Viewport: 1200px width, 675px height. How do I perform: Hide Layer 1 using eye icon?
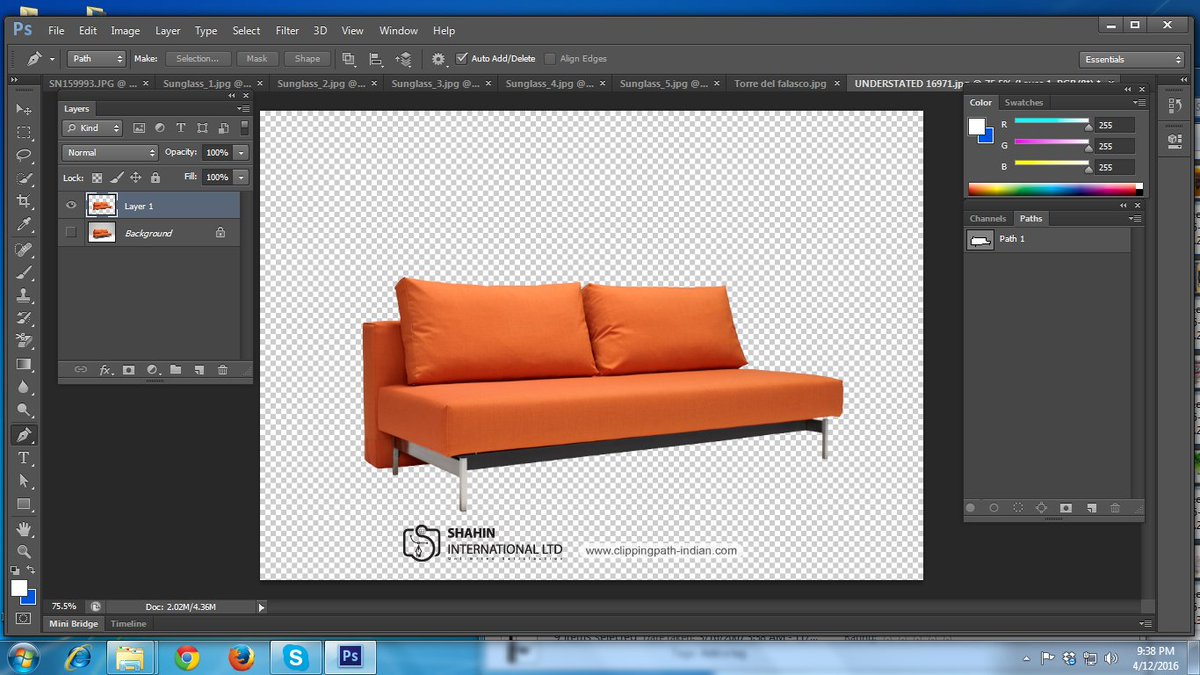pos(70,206)
